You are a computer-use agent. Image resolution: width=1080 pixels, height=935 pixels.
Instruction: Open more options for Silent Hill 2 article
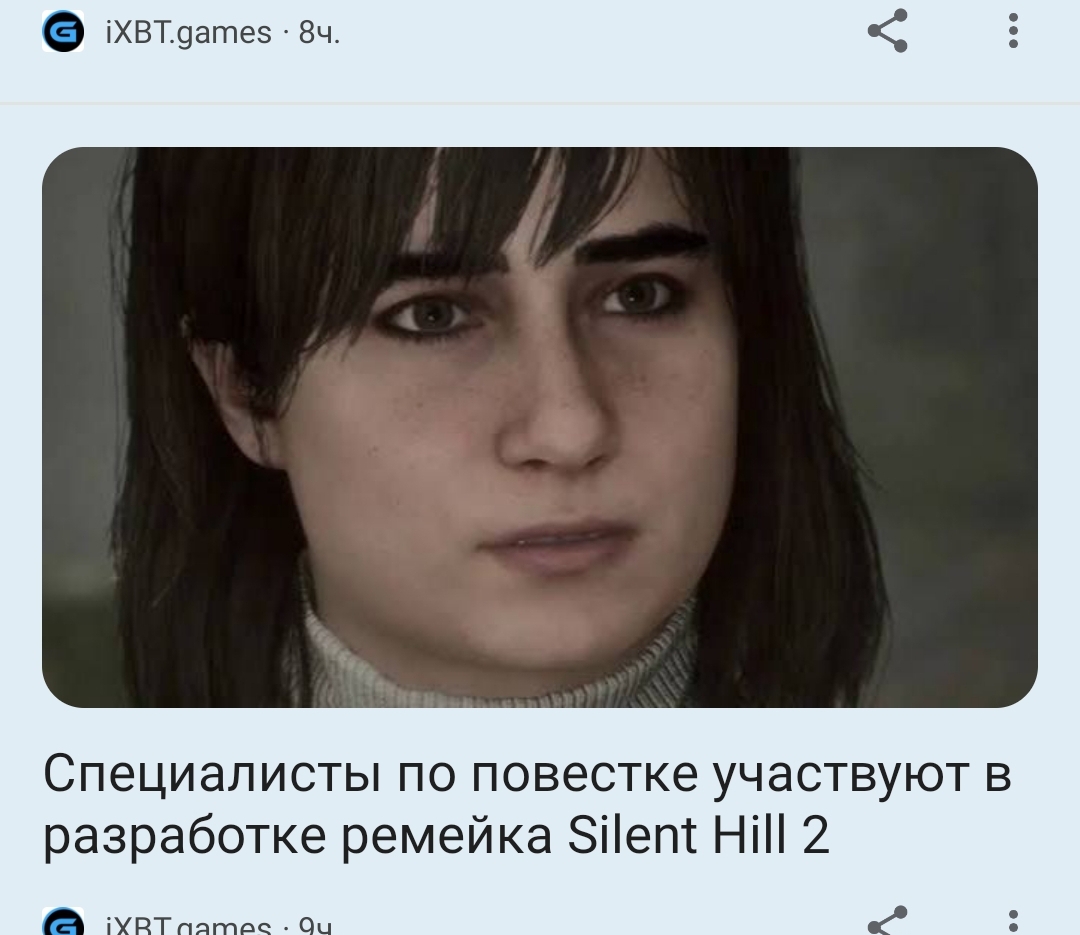[x=1012, y=921]
